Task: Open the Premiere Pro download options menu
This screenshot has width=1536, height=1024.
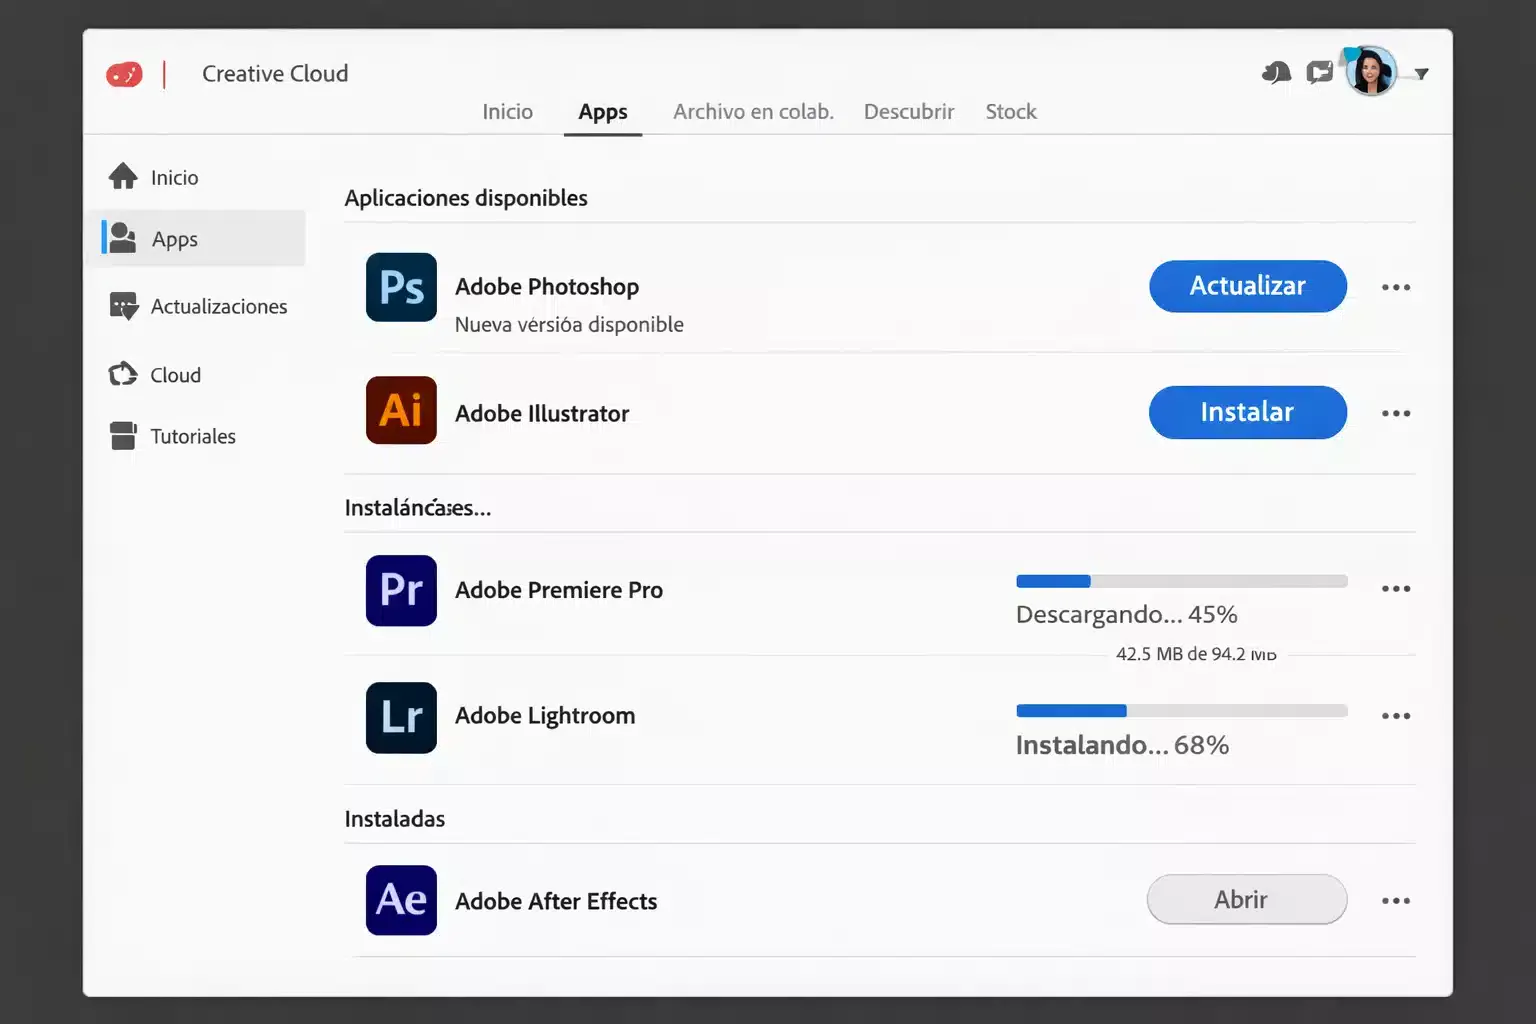Action: click(1396, 589)
